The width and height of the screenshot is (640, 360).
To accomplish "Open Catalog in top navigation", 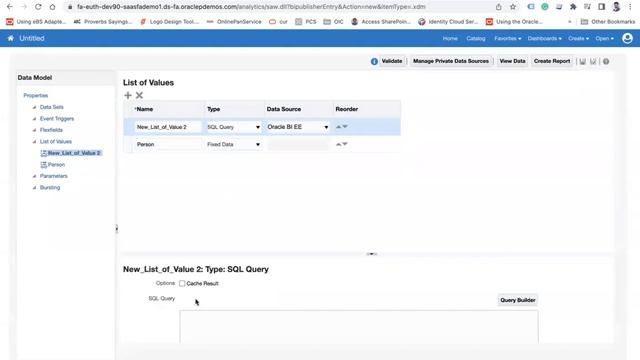I will tap(476, 38).
